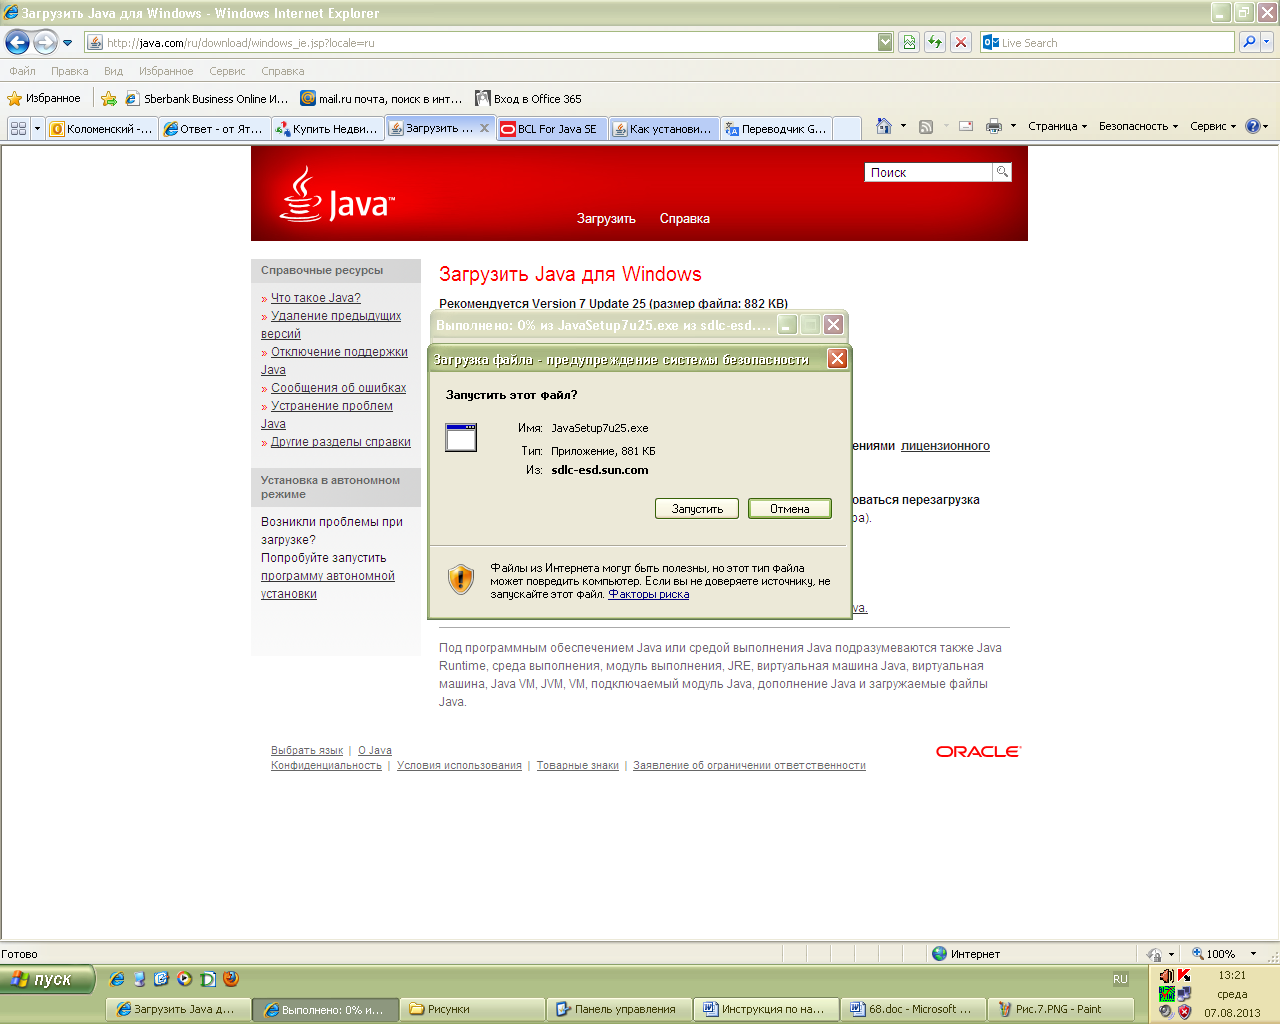1280x1024 pixels.
Task: Open a new blank tab
Action: click(x=847, y=128)
